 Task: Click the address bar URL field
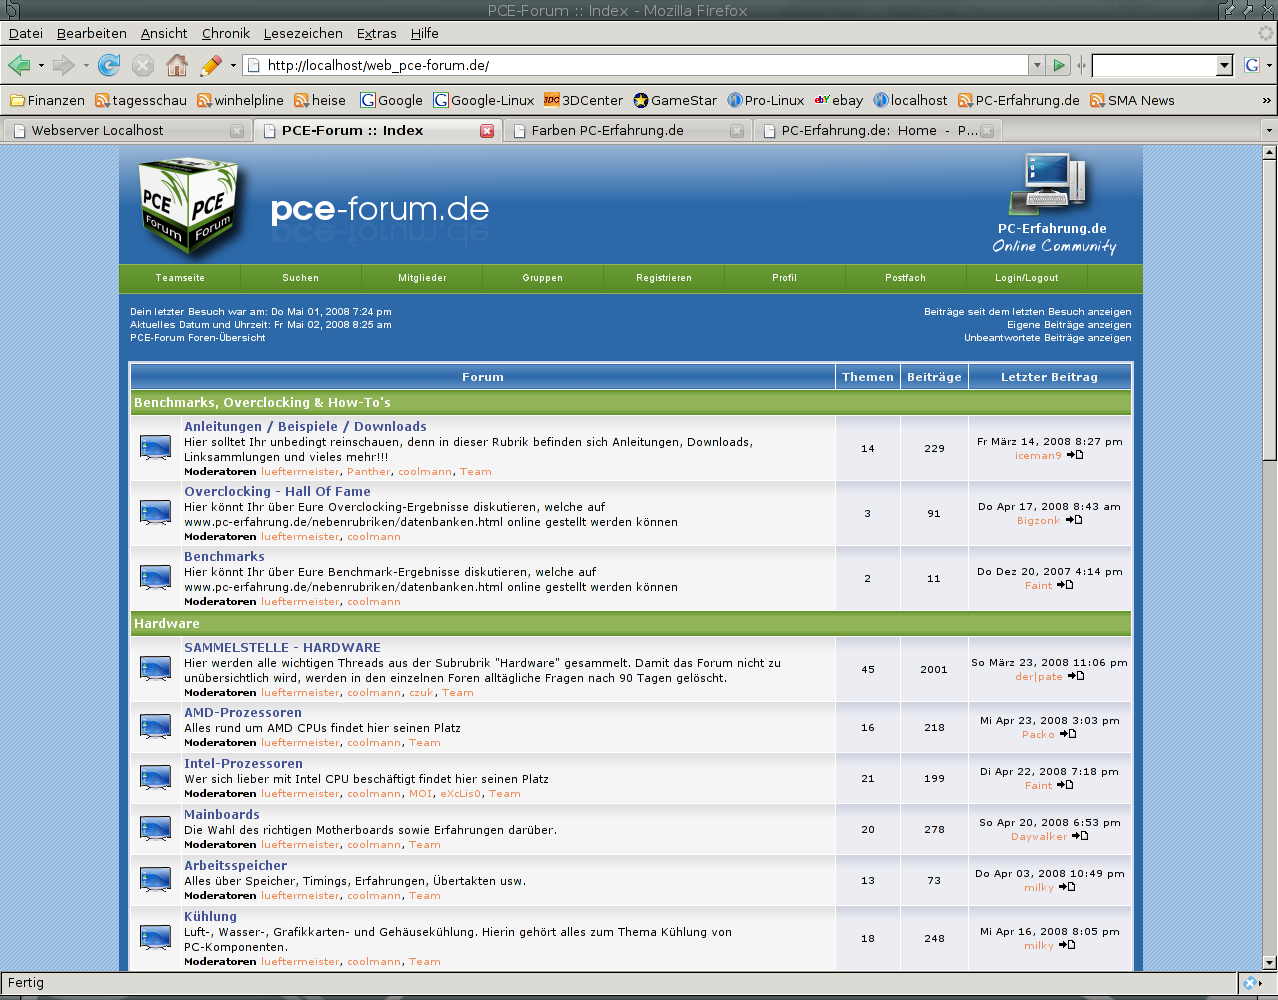[x=640, y=66]
